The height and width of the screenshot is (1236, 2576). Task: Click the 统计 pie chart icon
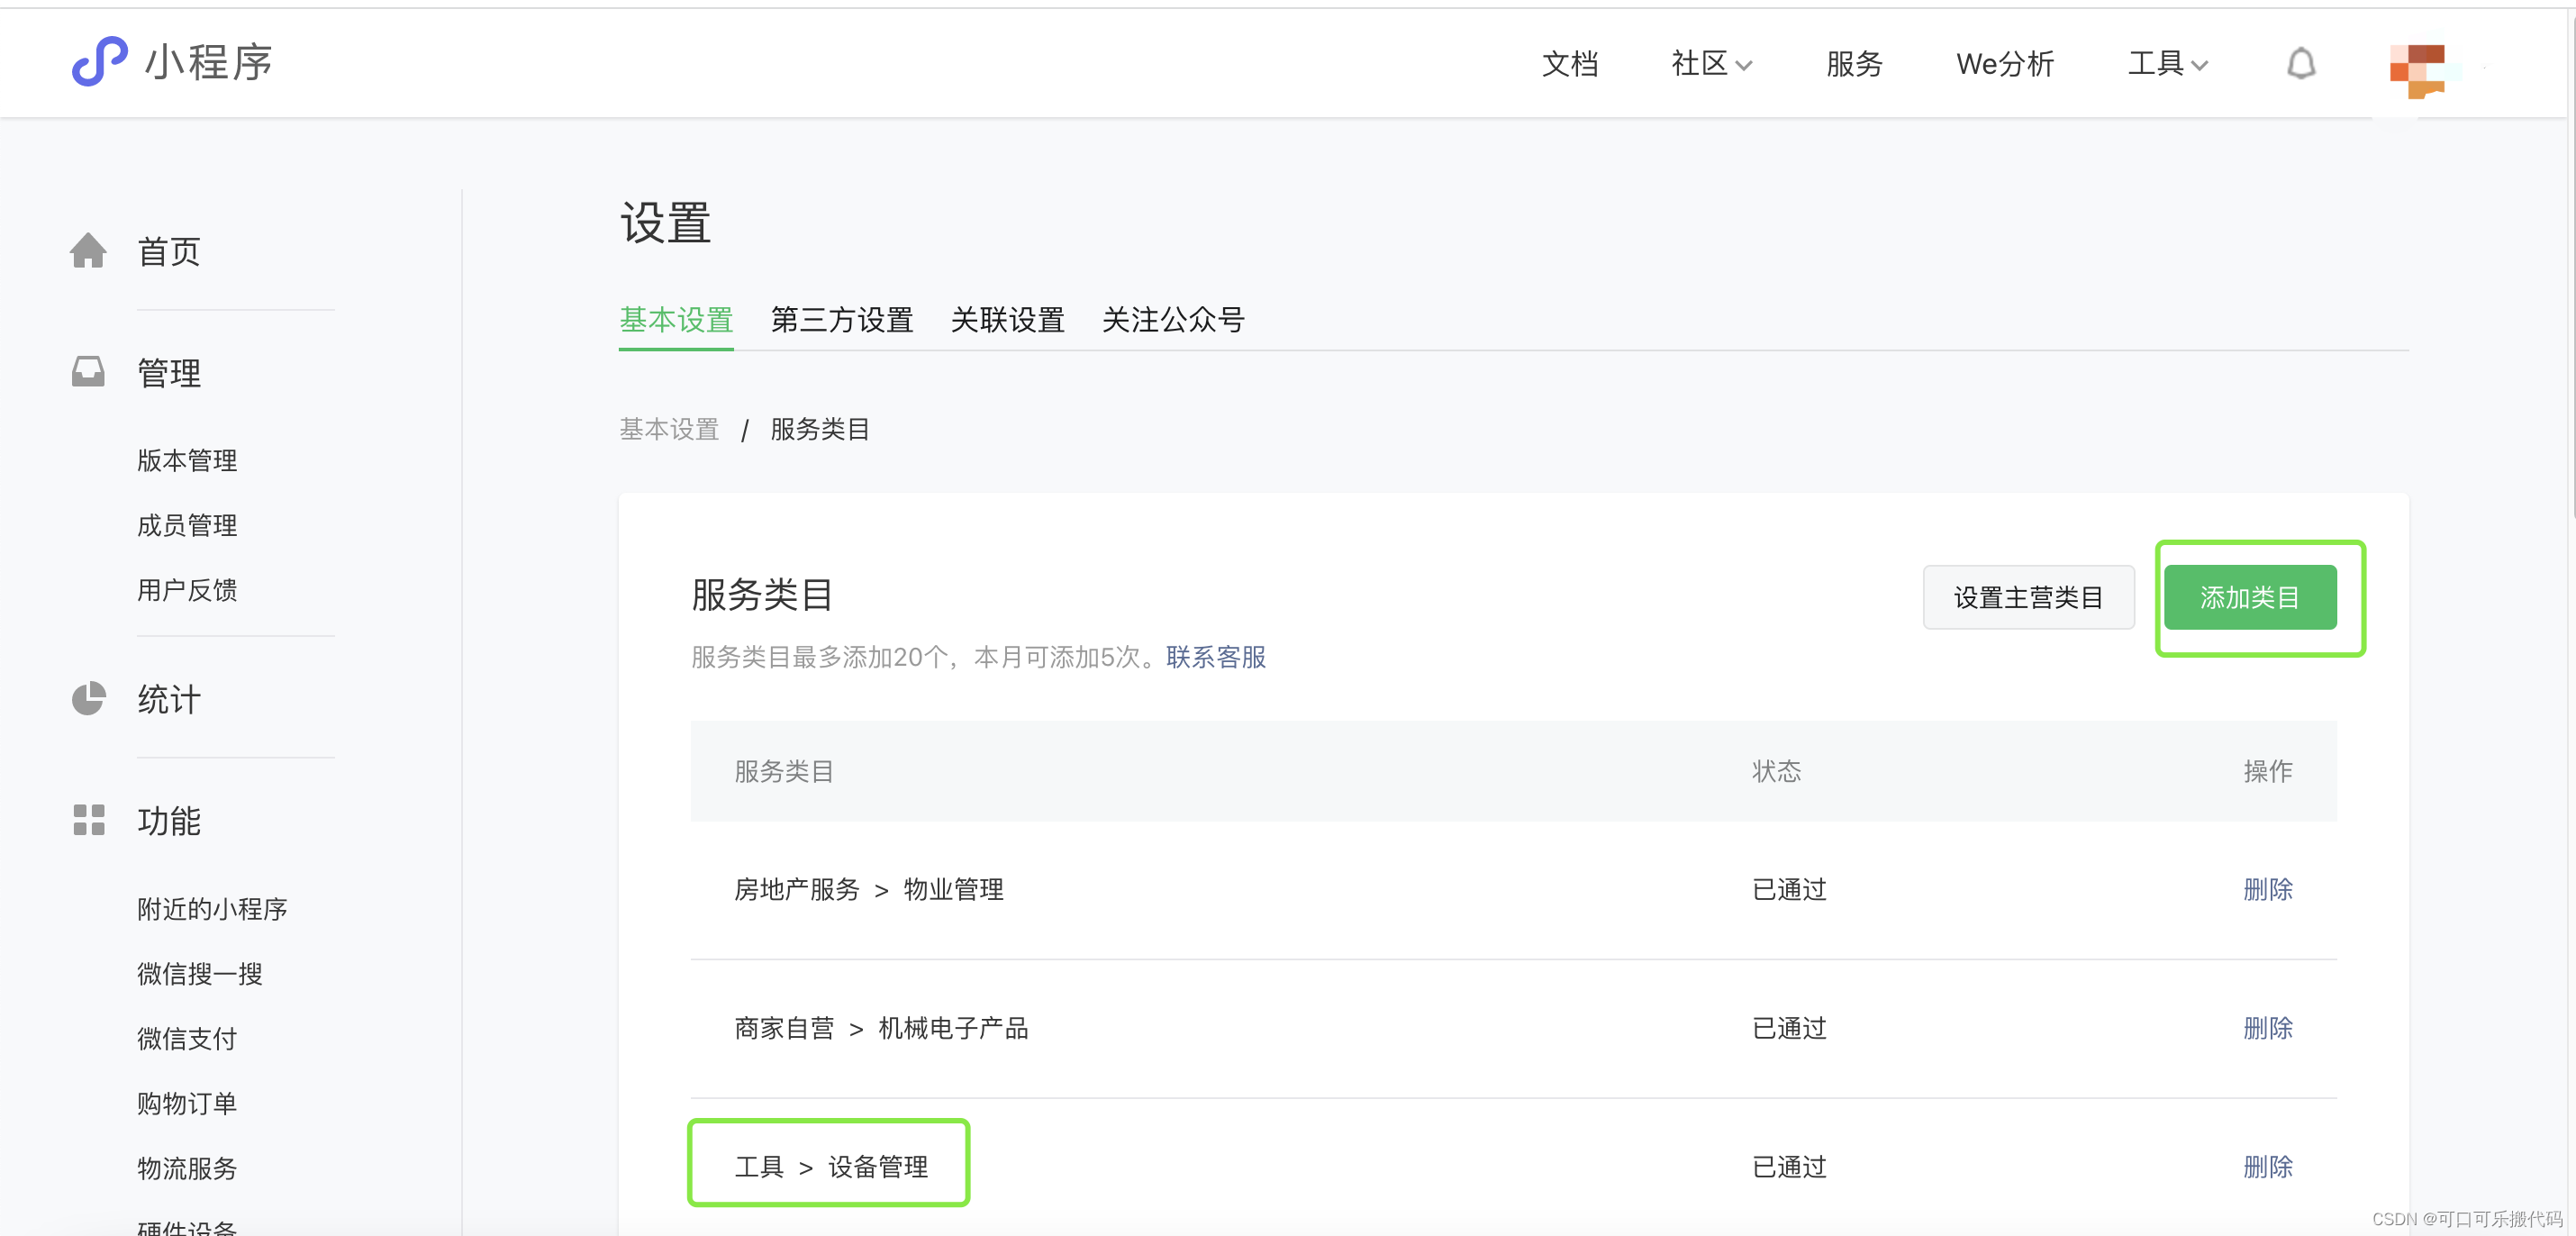pos(88,698)
